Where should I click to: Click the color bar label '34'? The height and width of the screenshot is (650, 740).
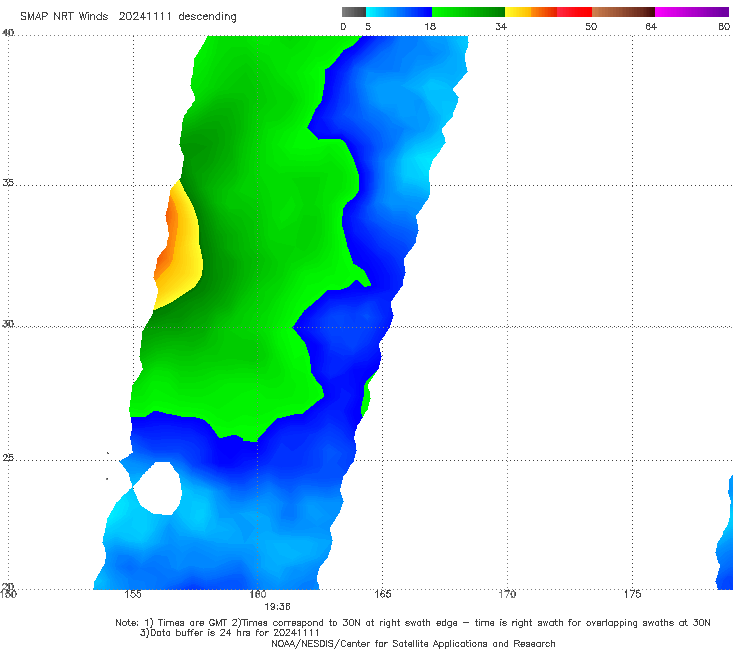pos(501,26)
